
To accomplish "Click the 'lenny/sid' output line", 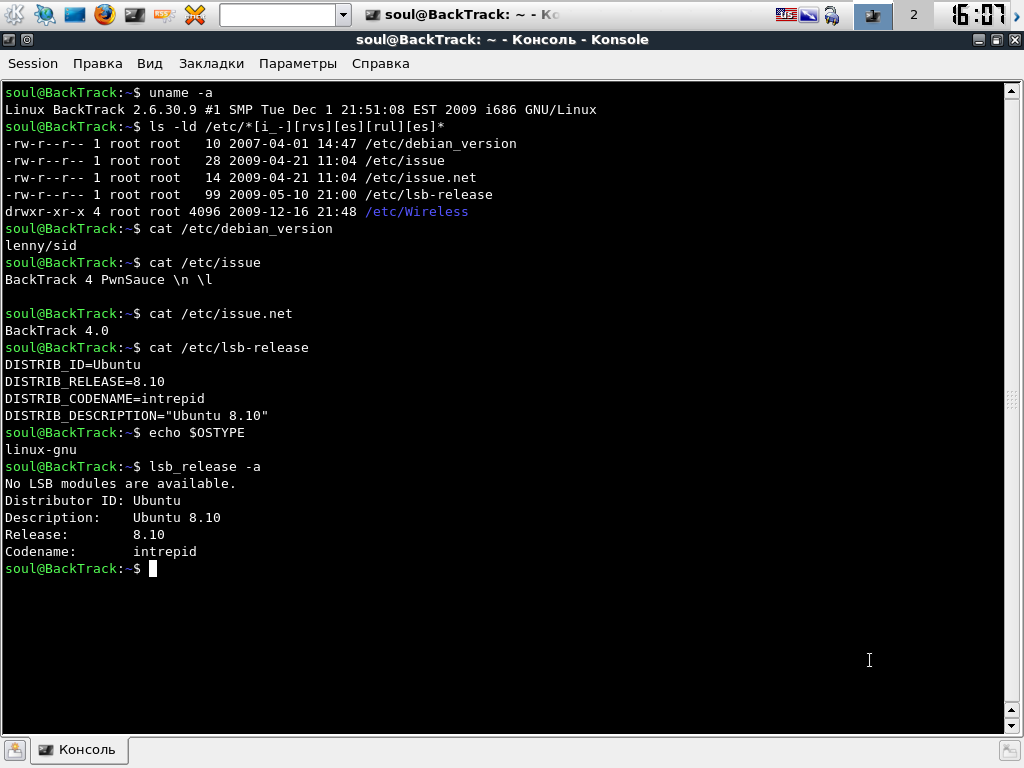I will coord(40,246).
